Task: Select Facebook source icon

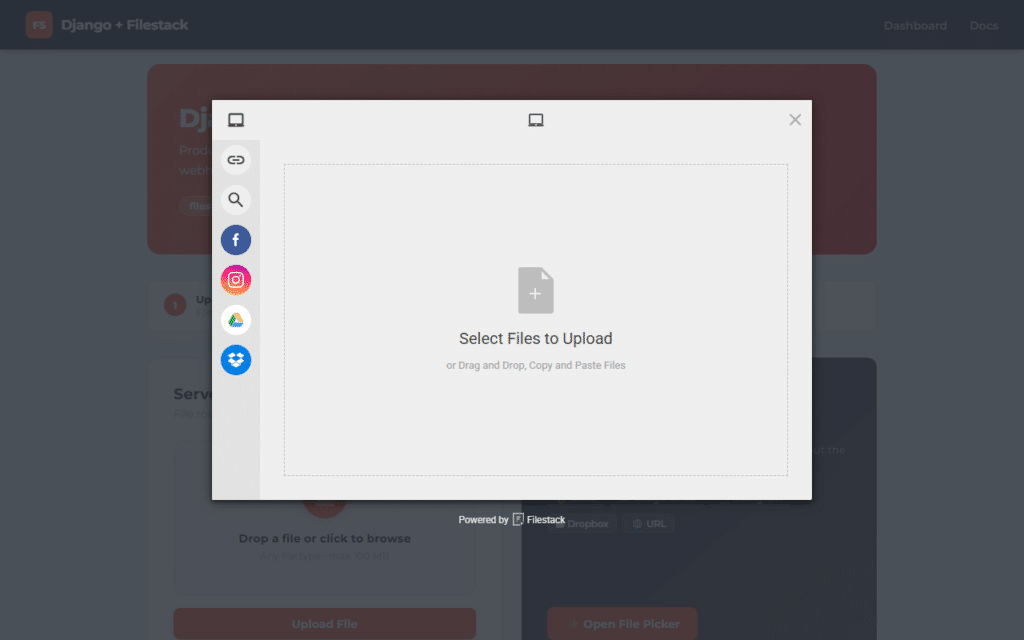Action: tap(236, 240)
